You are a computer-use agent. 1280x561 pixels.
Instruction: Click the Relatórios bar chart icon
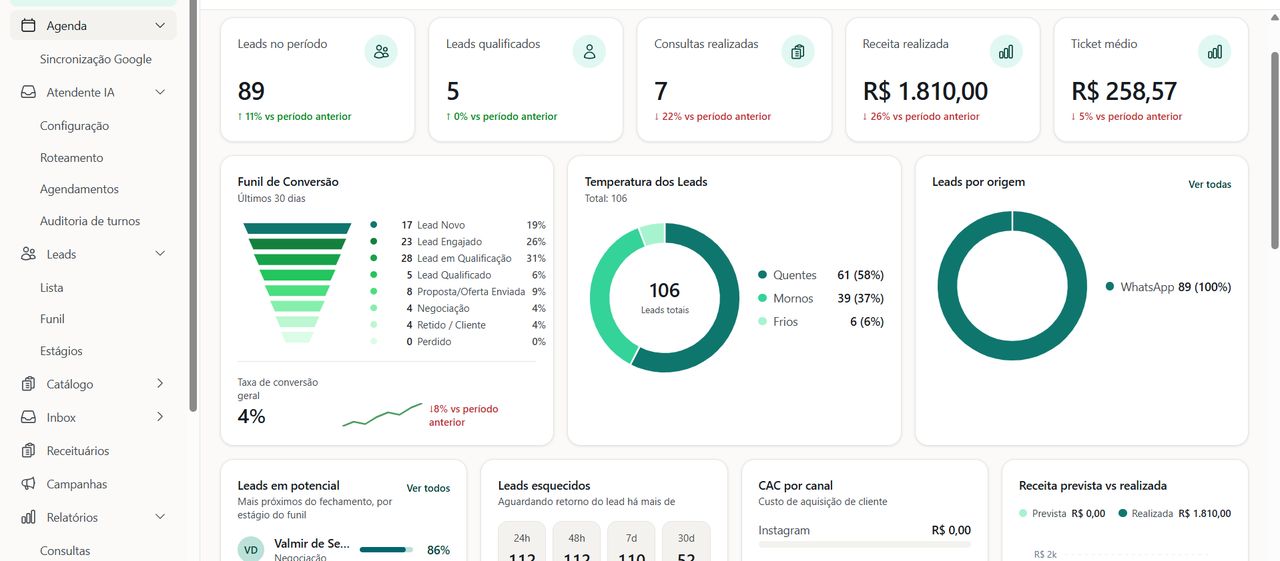pyautogui.click(x=28, y=517)
